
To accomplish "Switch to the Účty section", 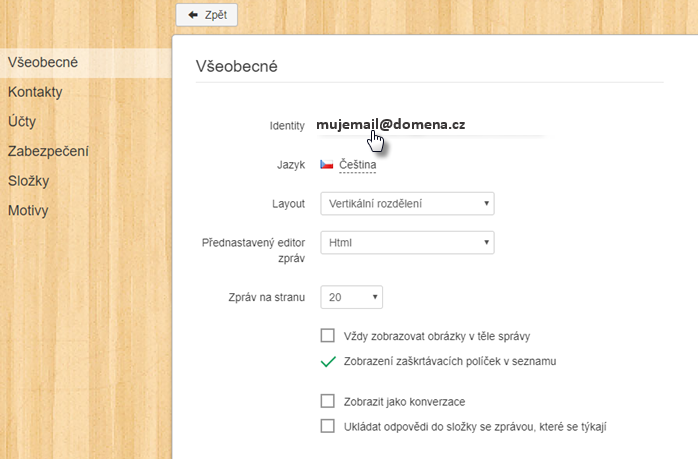I will (22, 121).
